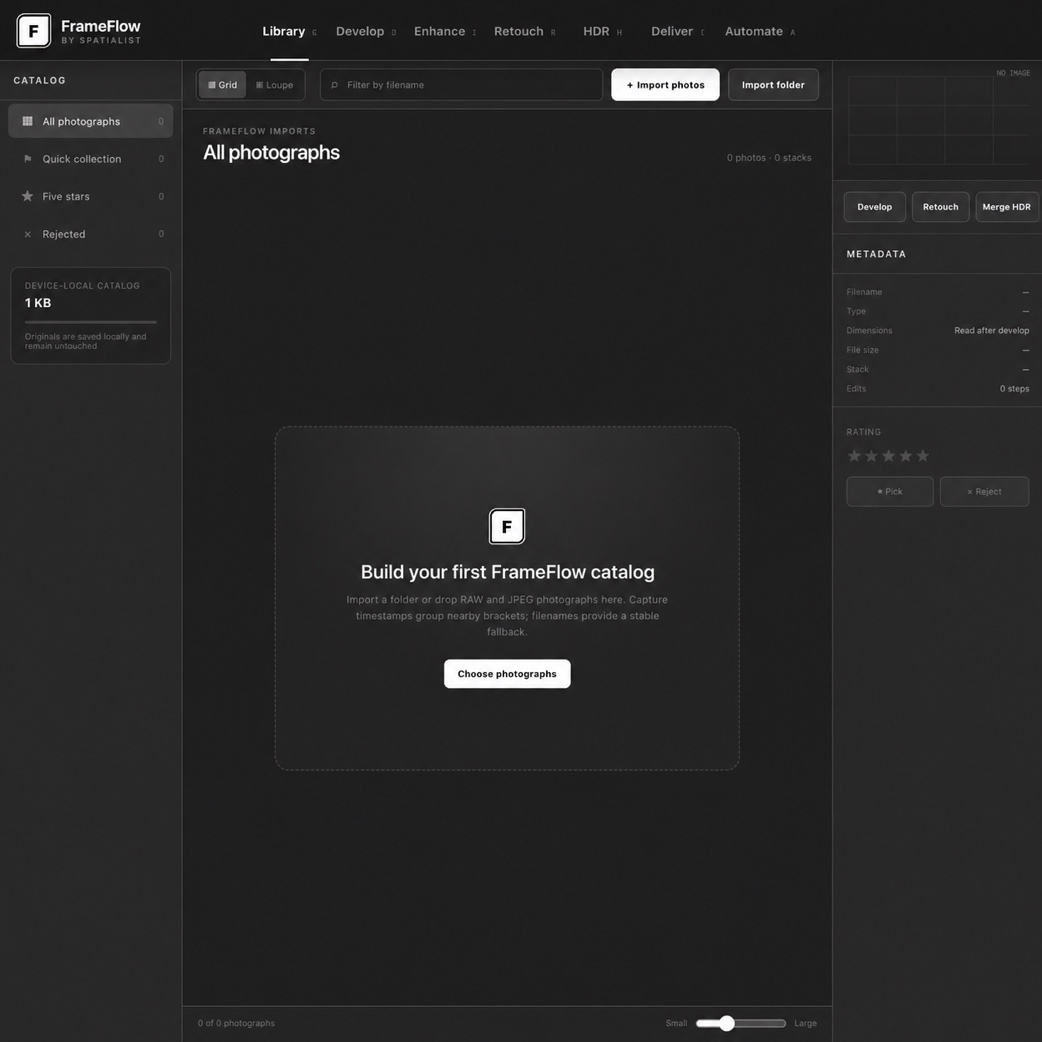Click the All photographs grid icon
Screen dimensions: 1042x1042
click(27, 121)
